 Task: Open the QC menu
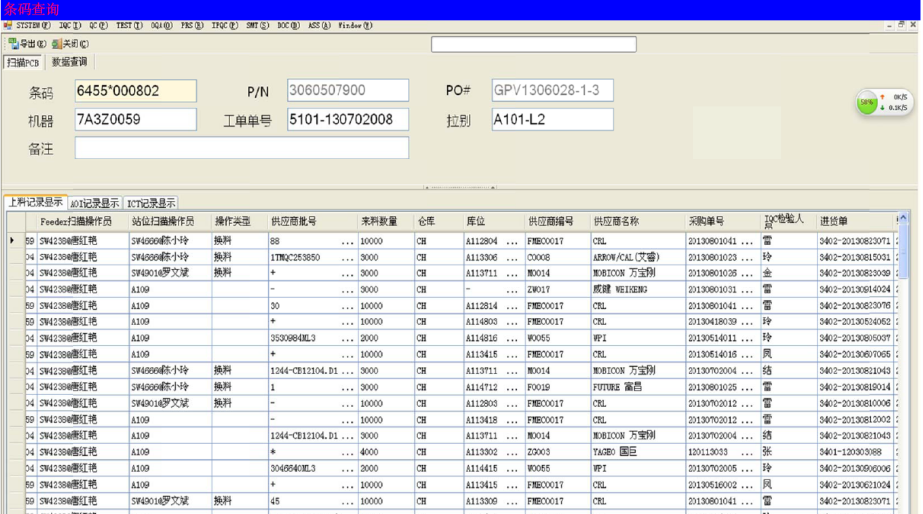click(x=98, y=25)
